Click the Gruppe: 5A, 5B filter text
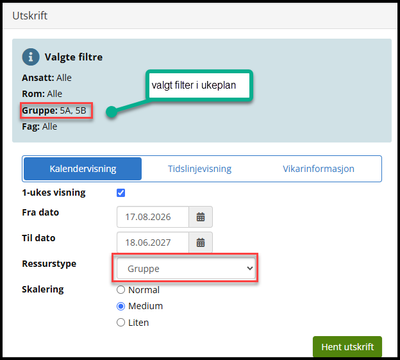Image resolution: width=400 pixels, height=360 pixels. coord(54,111)
